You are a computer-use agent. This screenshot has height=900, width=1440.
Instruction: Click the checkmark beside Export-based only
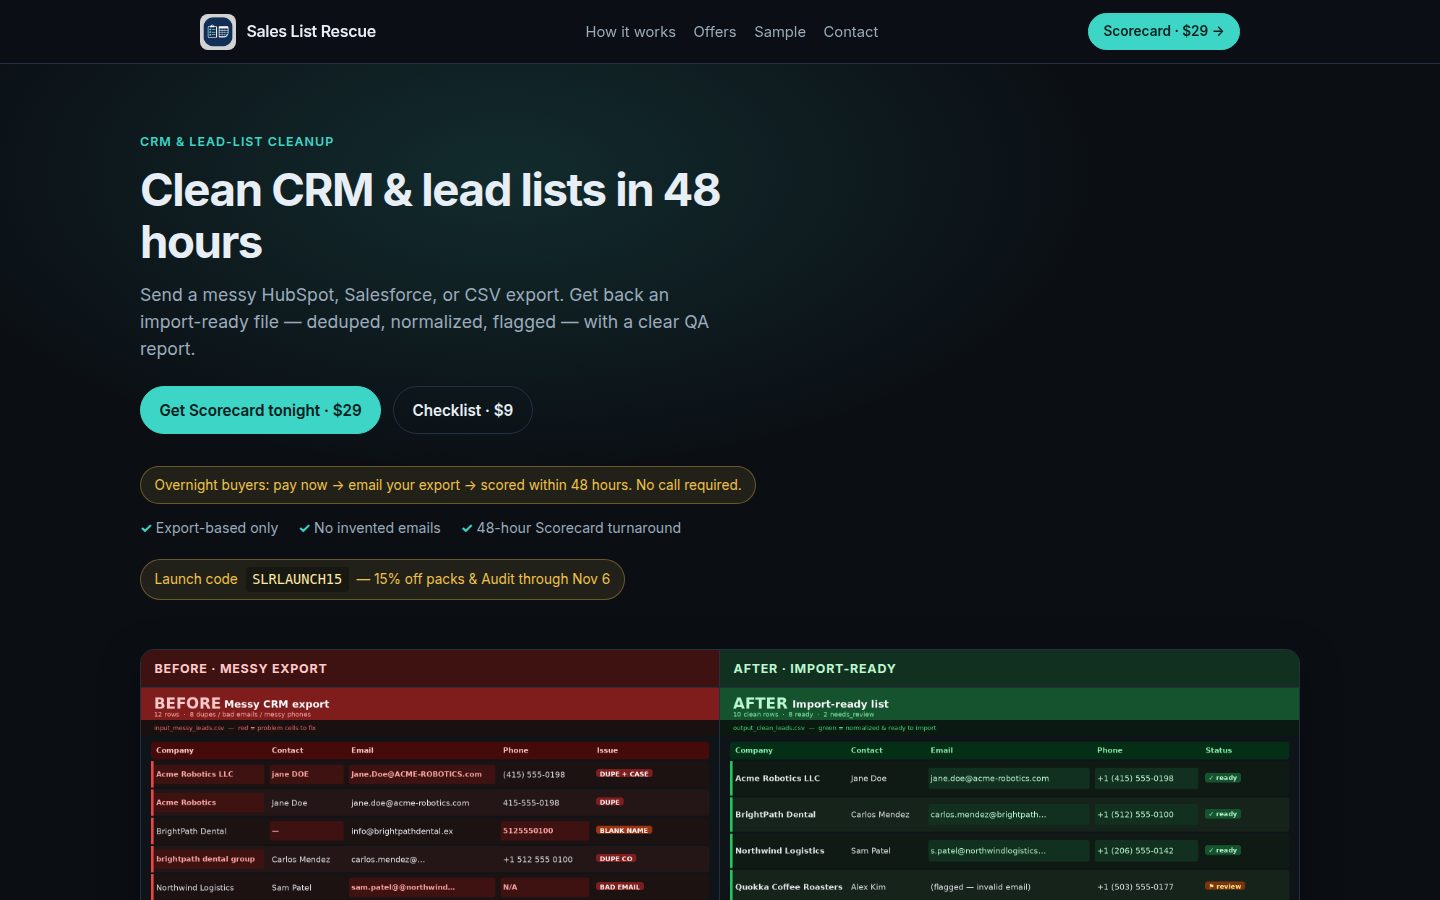pyautogui.click(x=146, y=528)
